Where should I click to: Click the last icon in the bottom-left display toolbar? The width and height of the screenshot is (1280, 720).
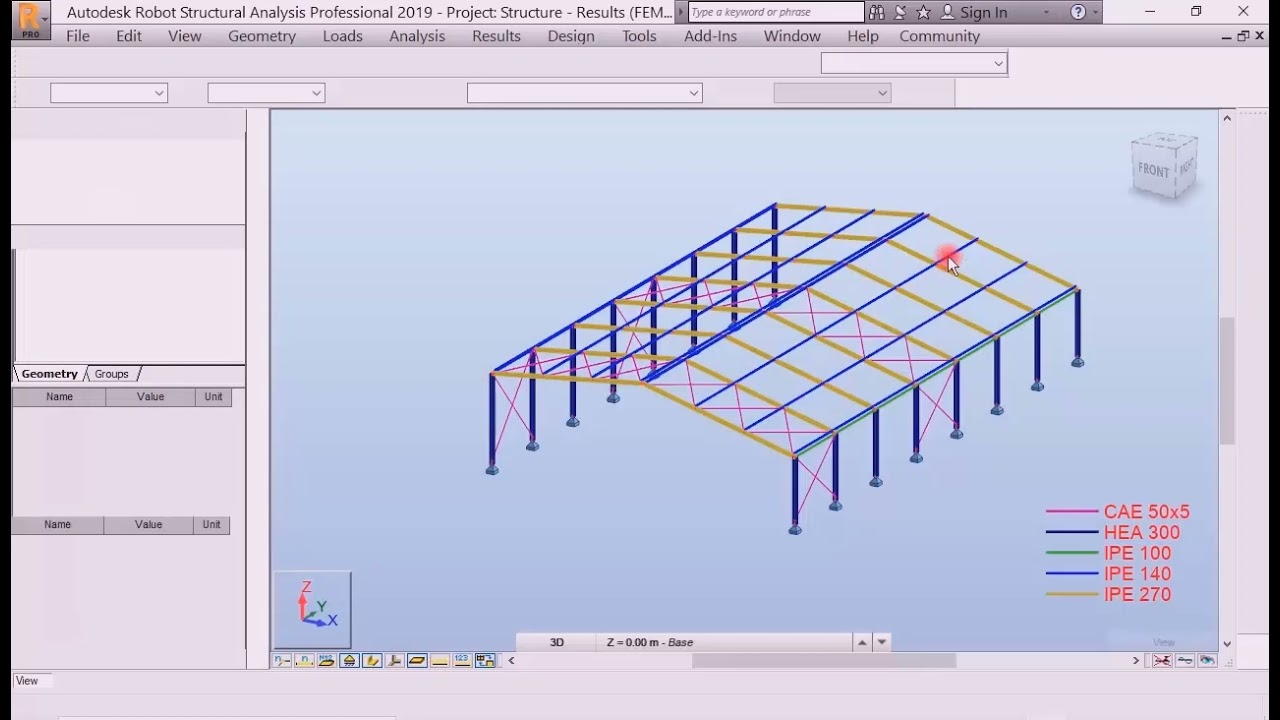(485, 660)
